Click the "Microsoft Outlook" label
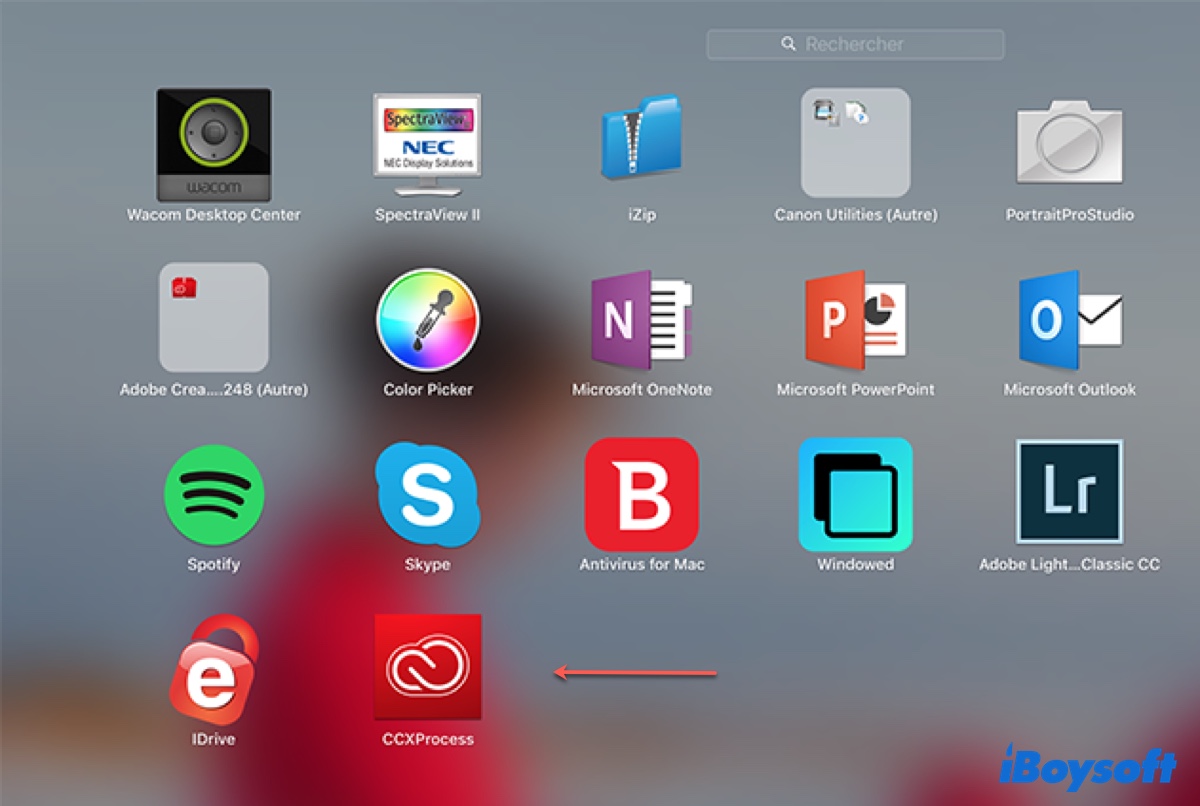This screenshot has width=1200, height=806. point(1070,390)
